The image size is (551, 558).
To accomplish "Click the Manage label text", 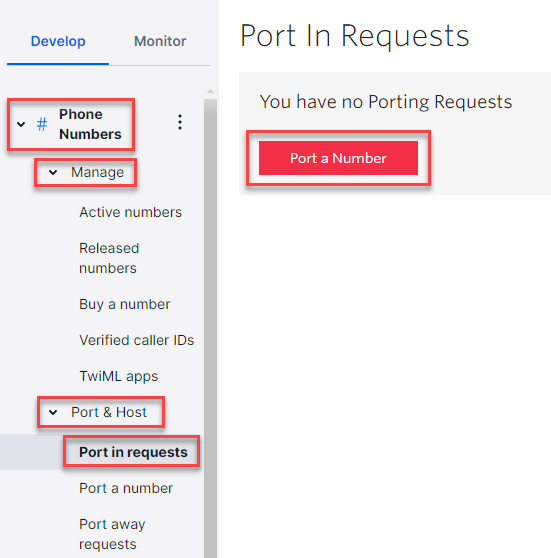I will (97, 172).
